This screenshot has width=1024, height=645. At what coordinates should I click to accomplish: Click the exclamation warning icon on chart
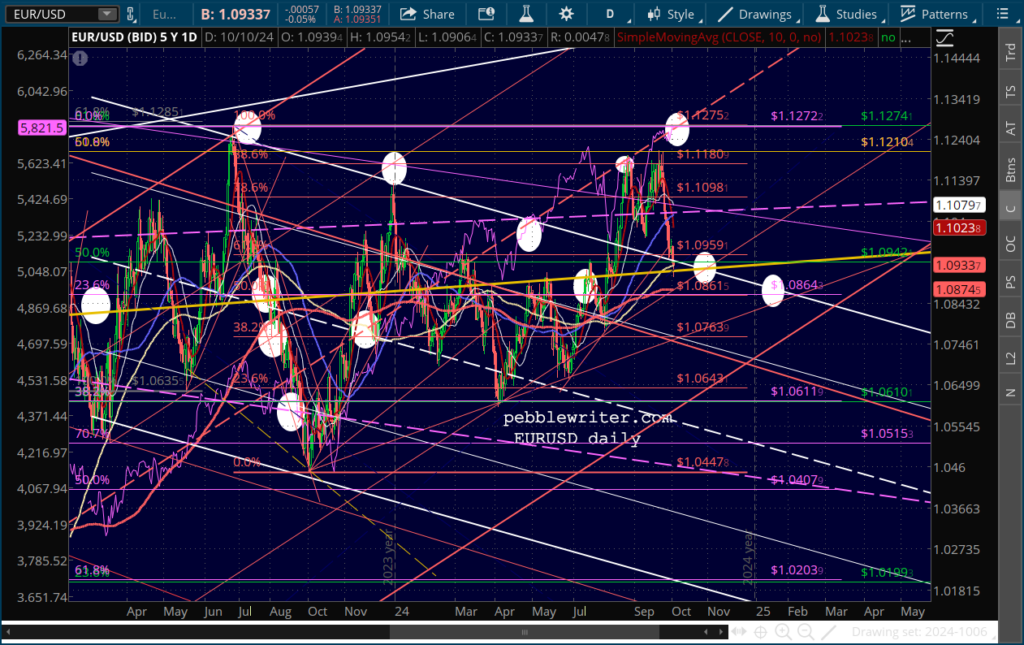(x=80, y=59)
